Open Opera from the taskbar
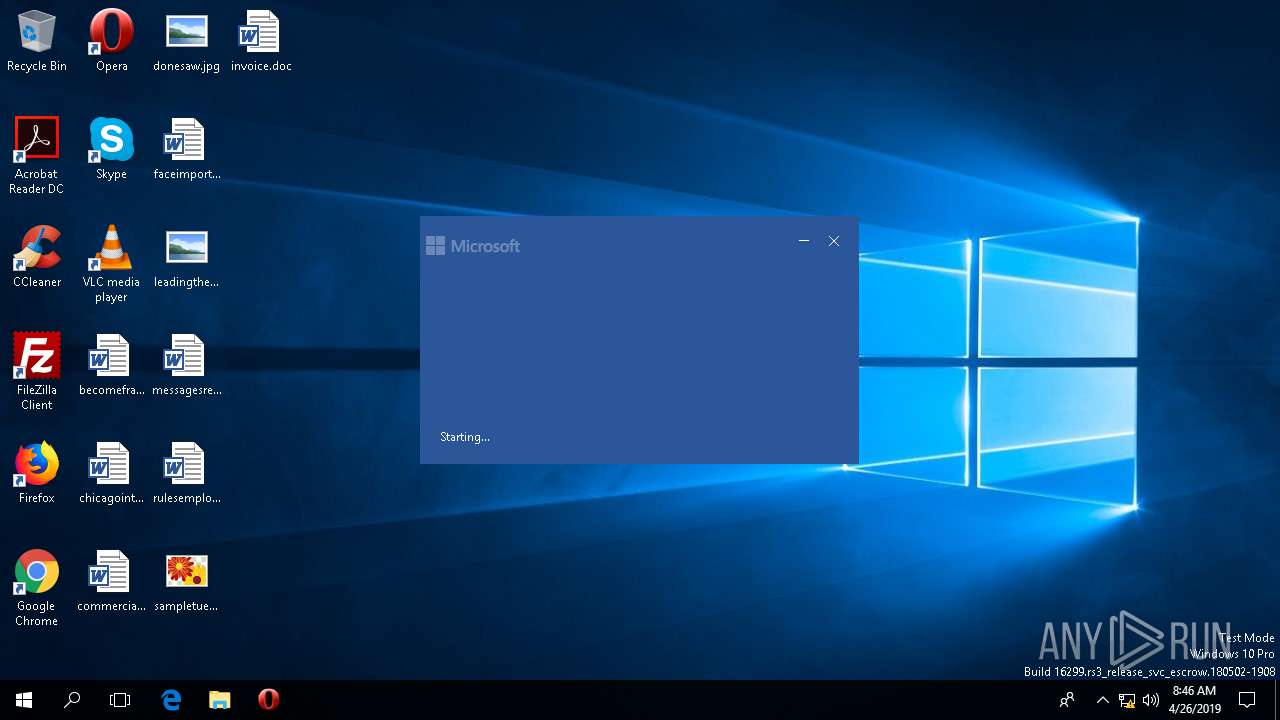The image size is (1280, 720). (268, 700)
